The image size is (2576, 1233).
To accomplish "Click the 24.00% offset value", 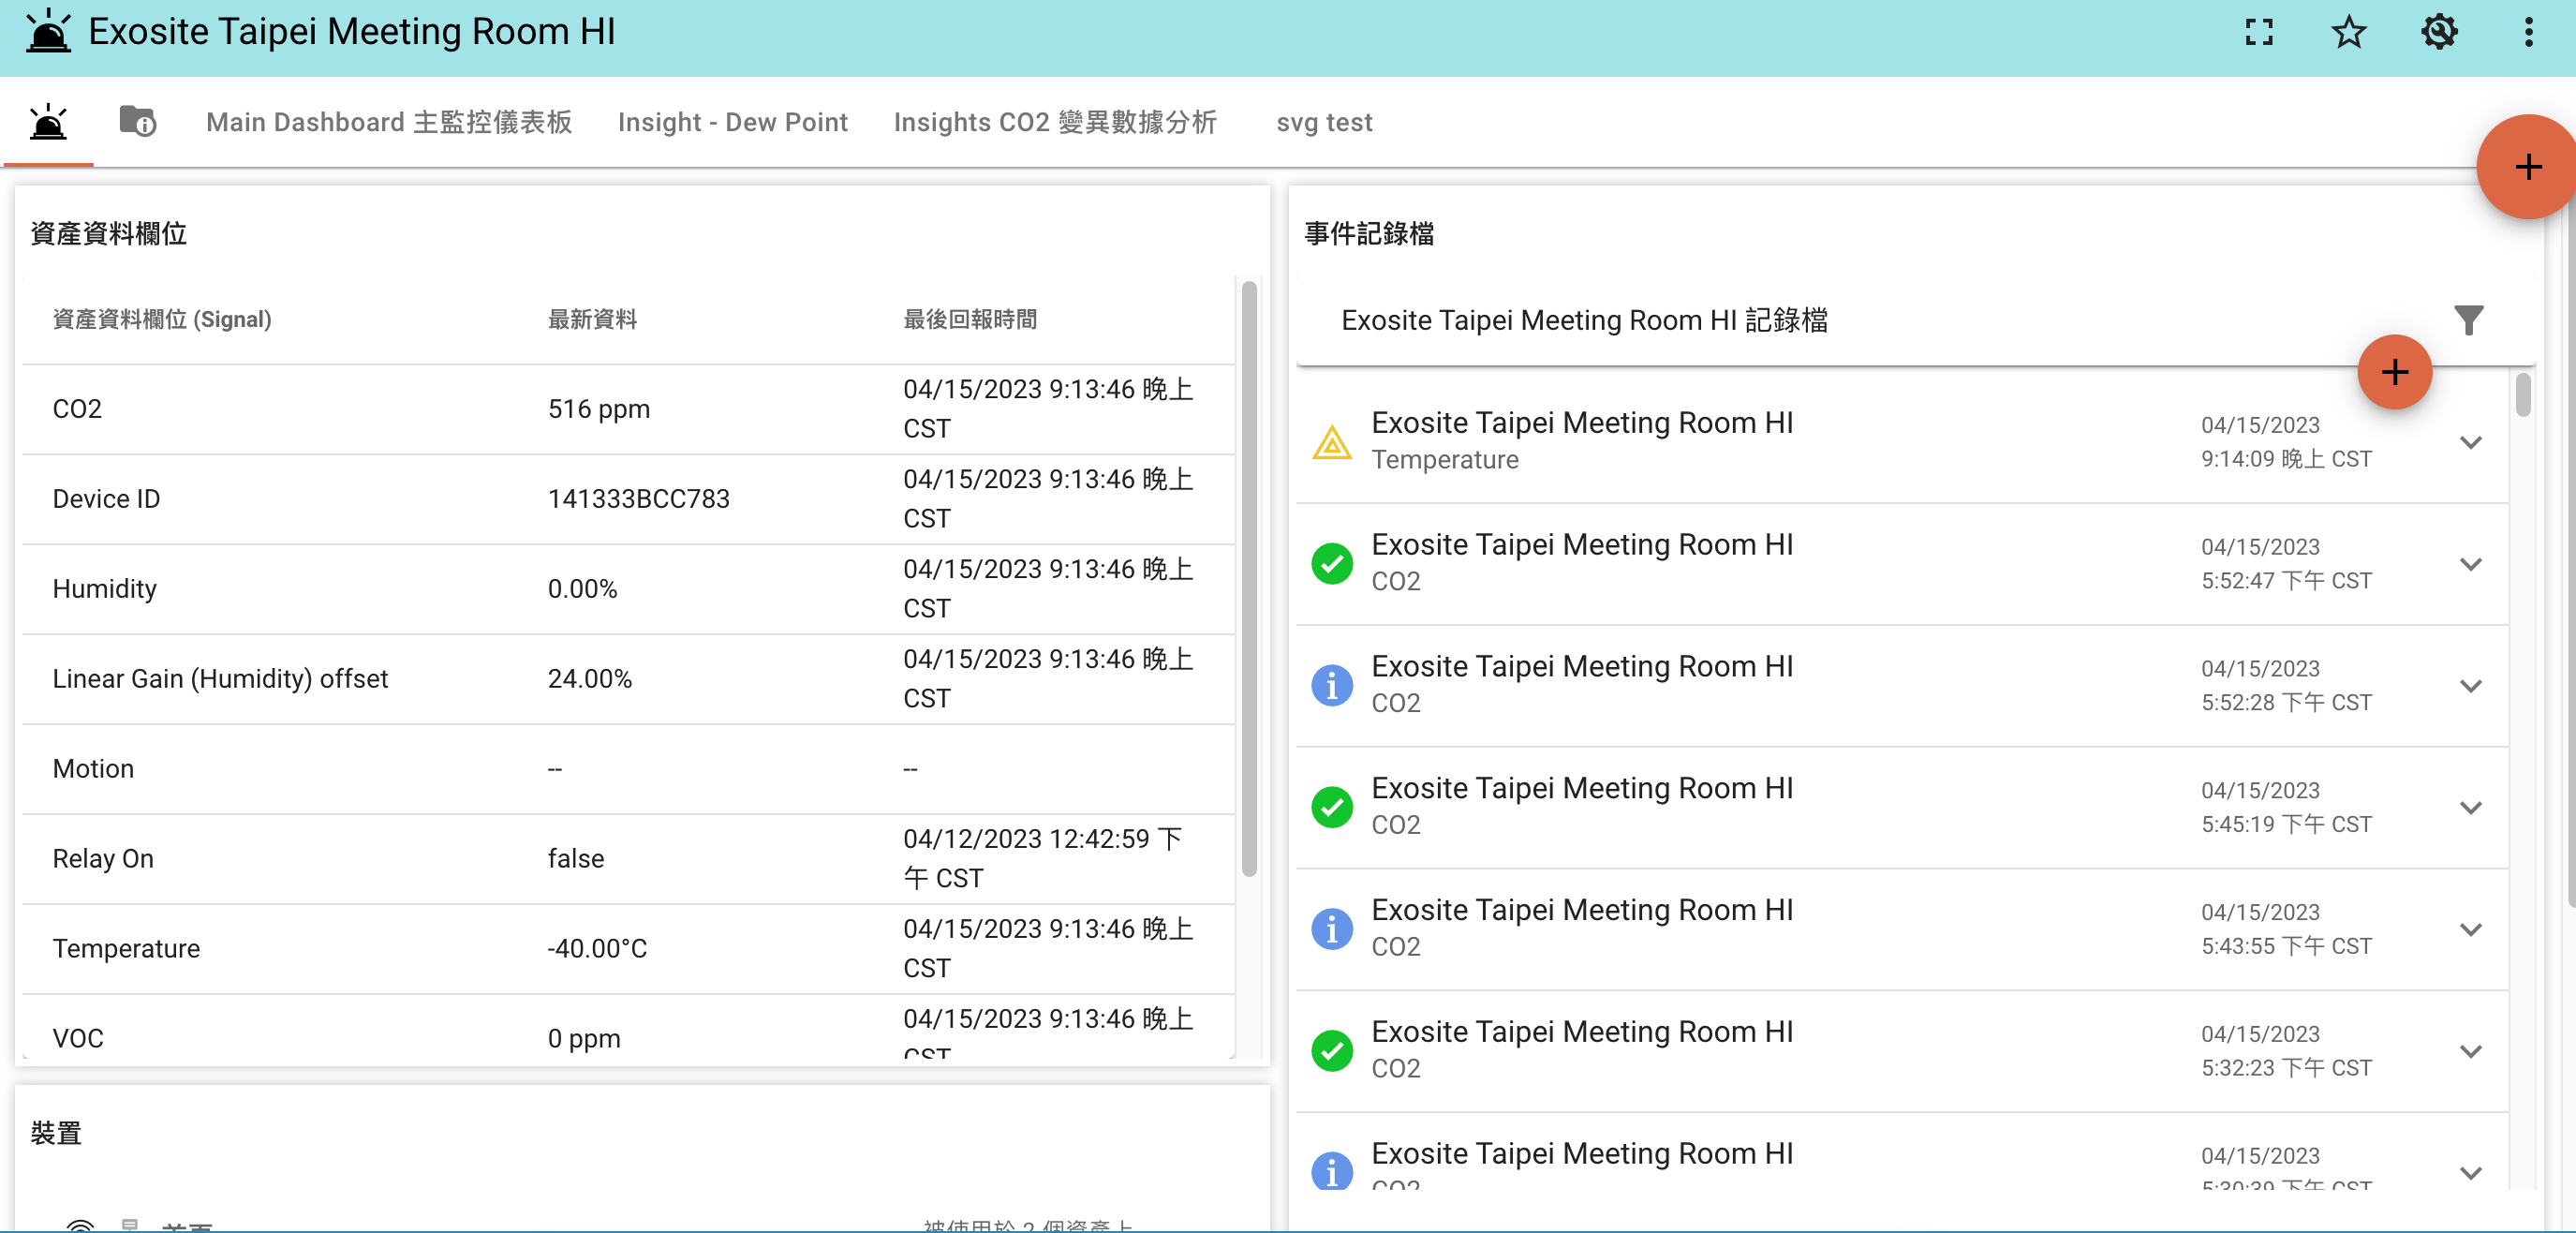I will tap(590, 679).
